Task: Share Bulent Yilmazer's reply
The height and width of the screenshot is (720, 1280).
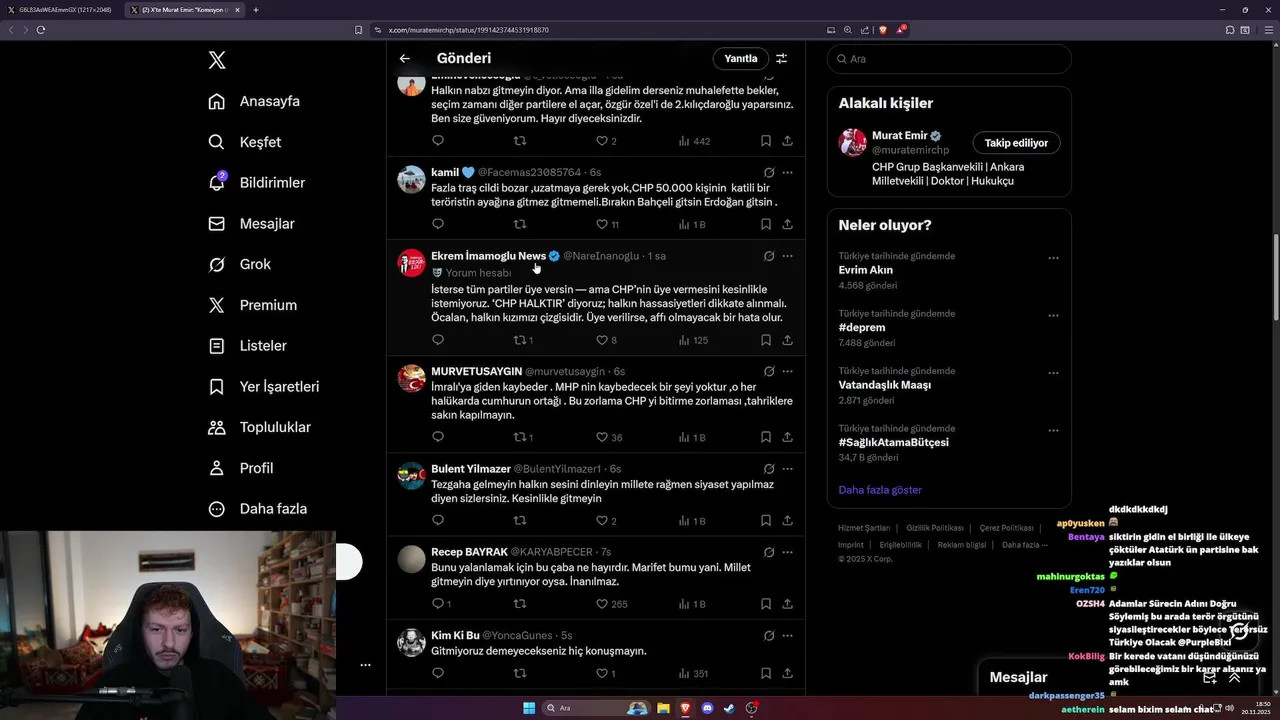Action: (788, 521)
